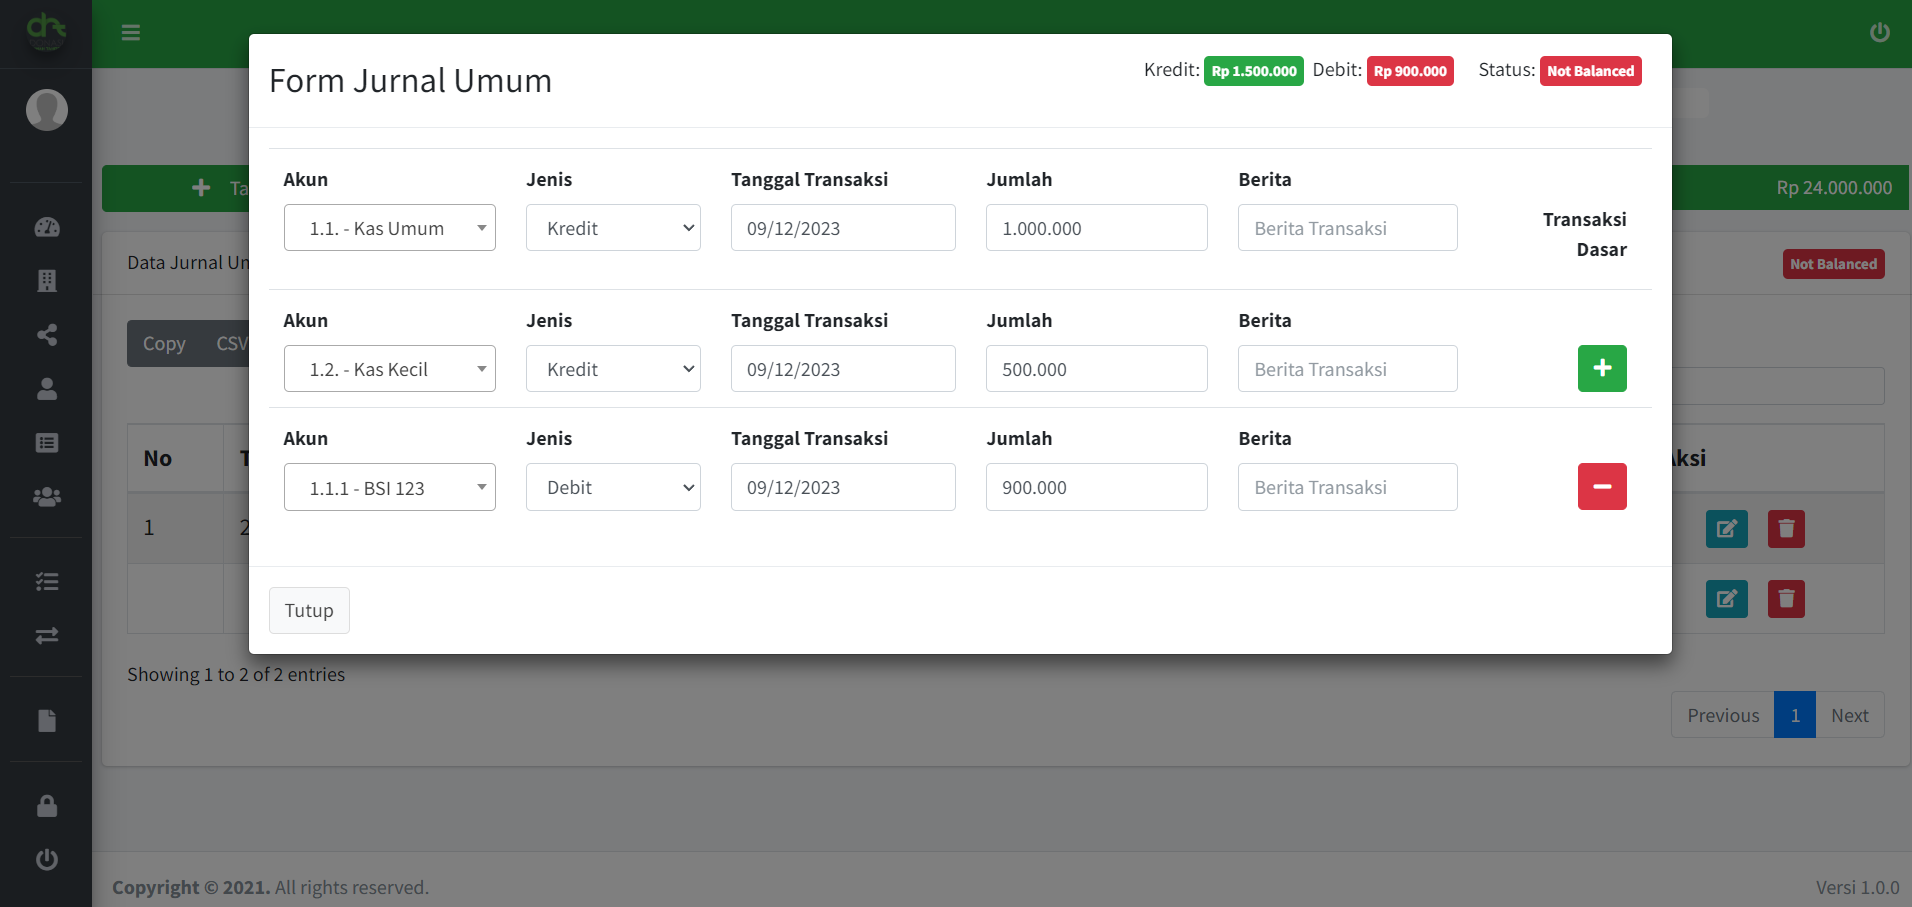Click the Jumlah field containing 500.000
This screenshot has width=1912, height=907.
tap(1096, 369)
